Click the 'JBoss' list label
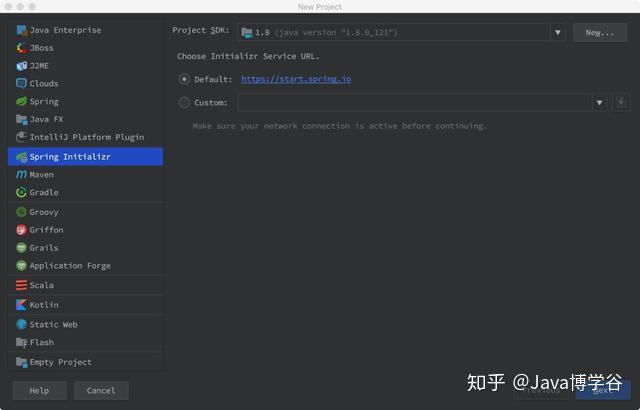Viewport: 640px width, 410px height. click(x=41, y=48)
